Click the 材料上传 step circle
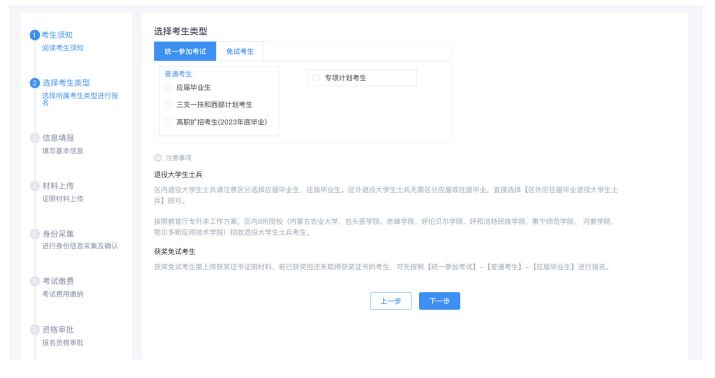The image size is (715, 378). coord(35,186)
